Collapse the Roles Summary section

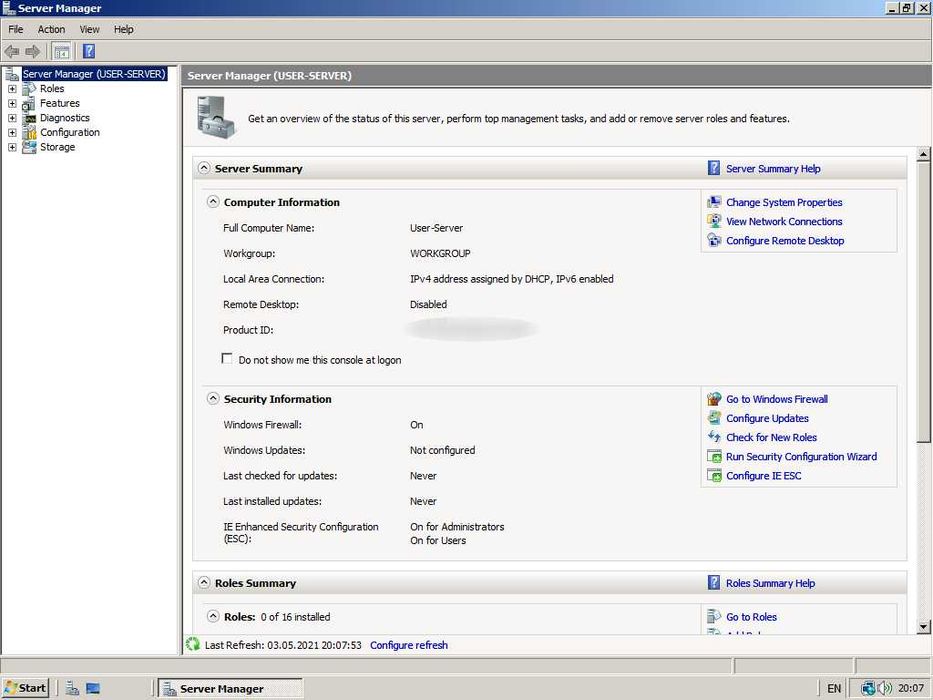click(204, 583)
